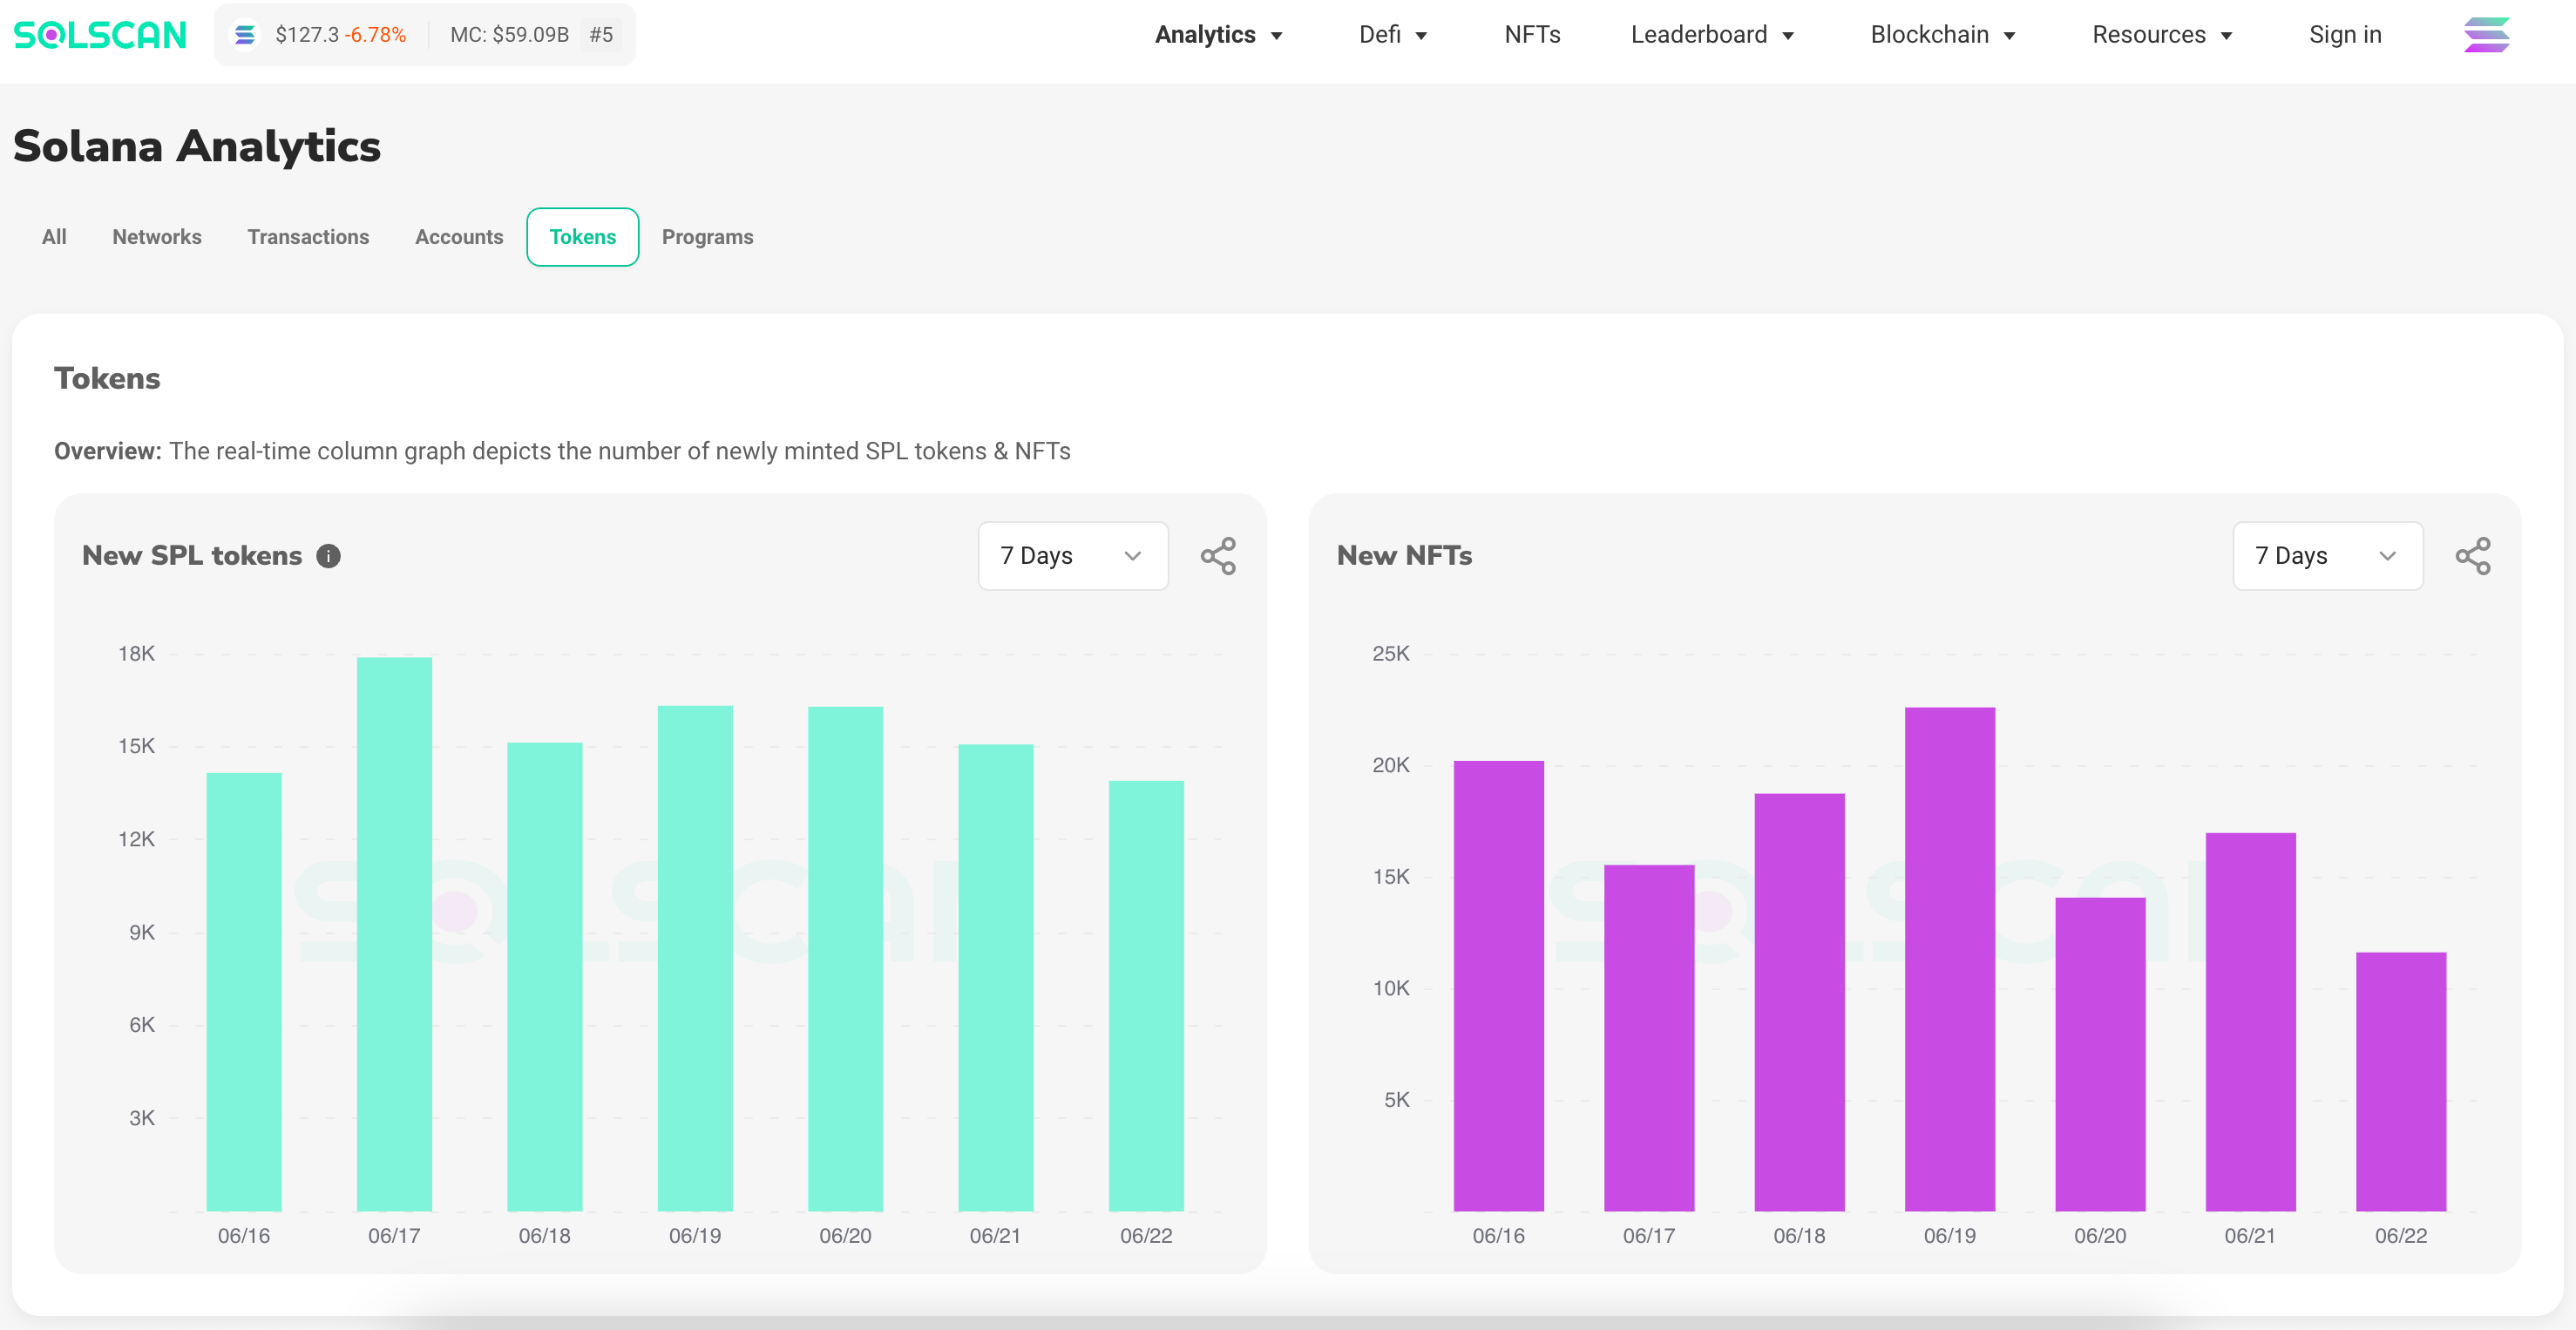Click the 06/16 bar in SPL tokens chart
The image size is (2576, 1330).
(244, 992)
